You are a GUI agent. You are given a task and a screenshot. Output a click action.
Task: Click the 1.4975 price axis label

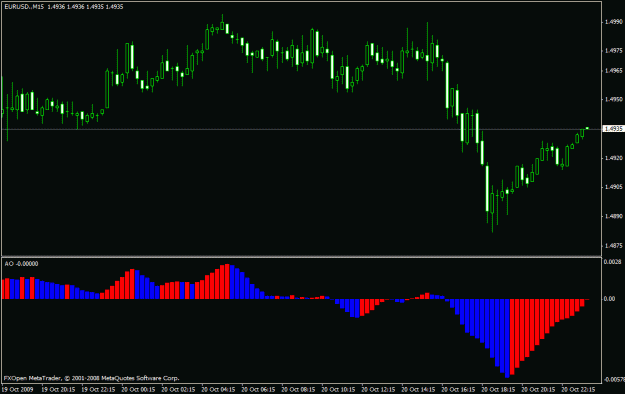pos(614,51)
